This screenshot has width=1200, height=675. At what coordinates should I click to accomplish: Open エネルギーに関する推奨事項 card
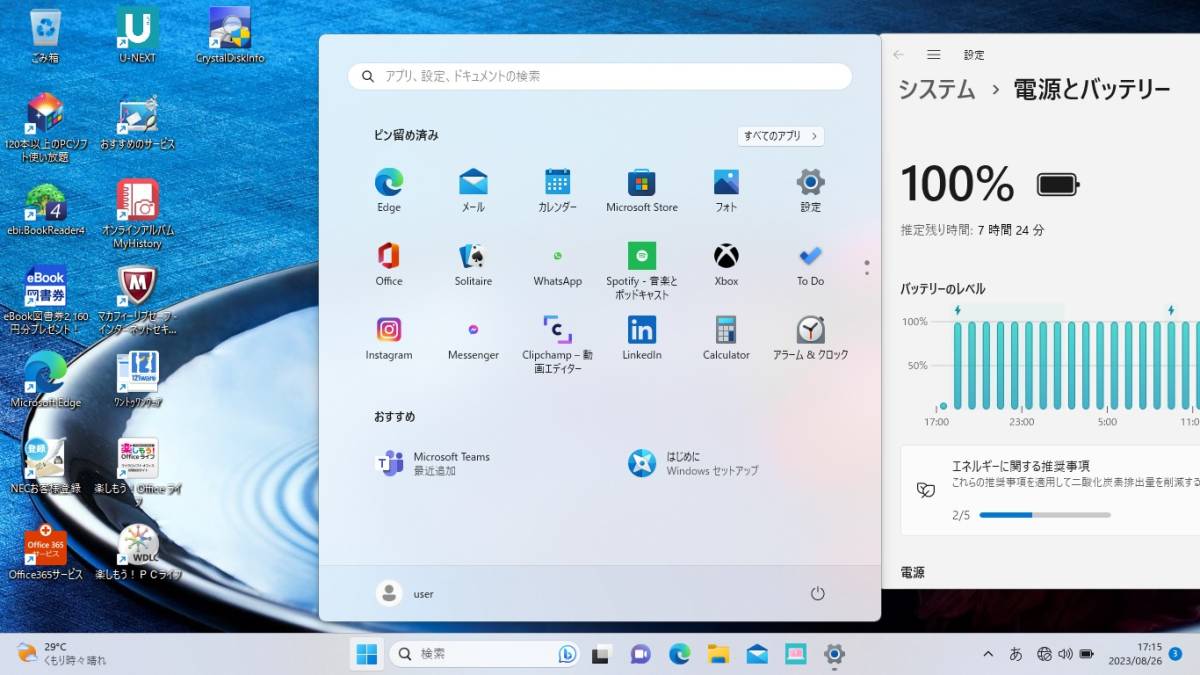[1050, 490]
